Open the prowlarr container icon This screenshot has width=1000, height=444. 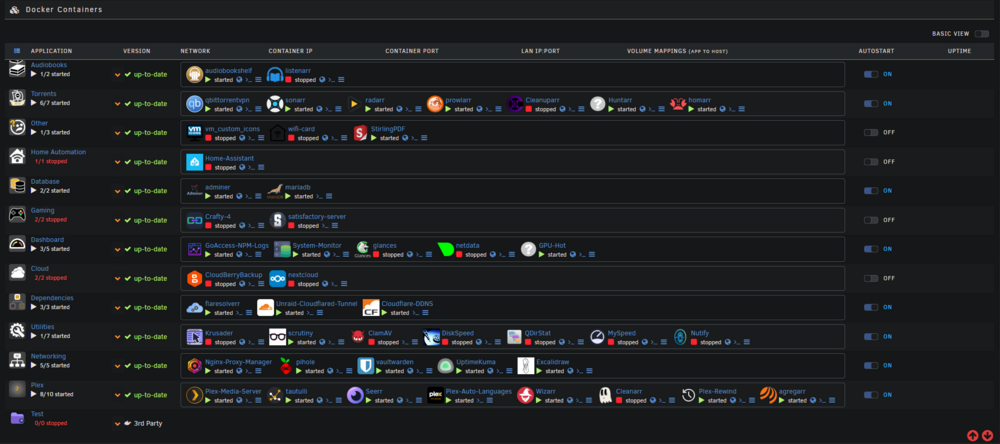pyautogui.click(x=435, y=104)
